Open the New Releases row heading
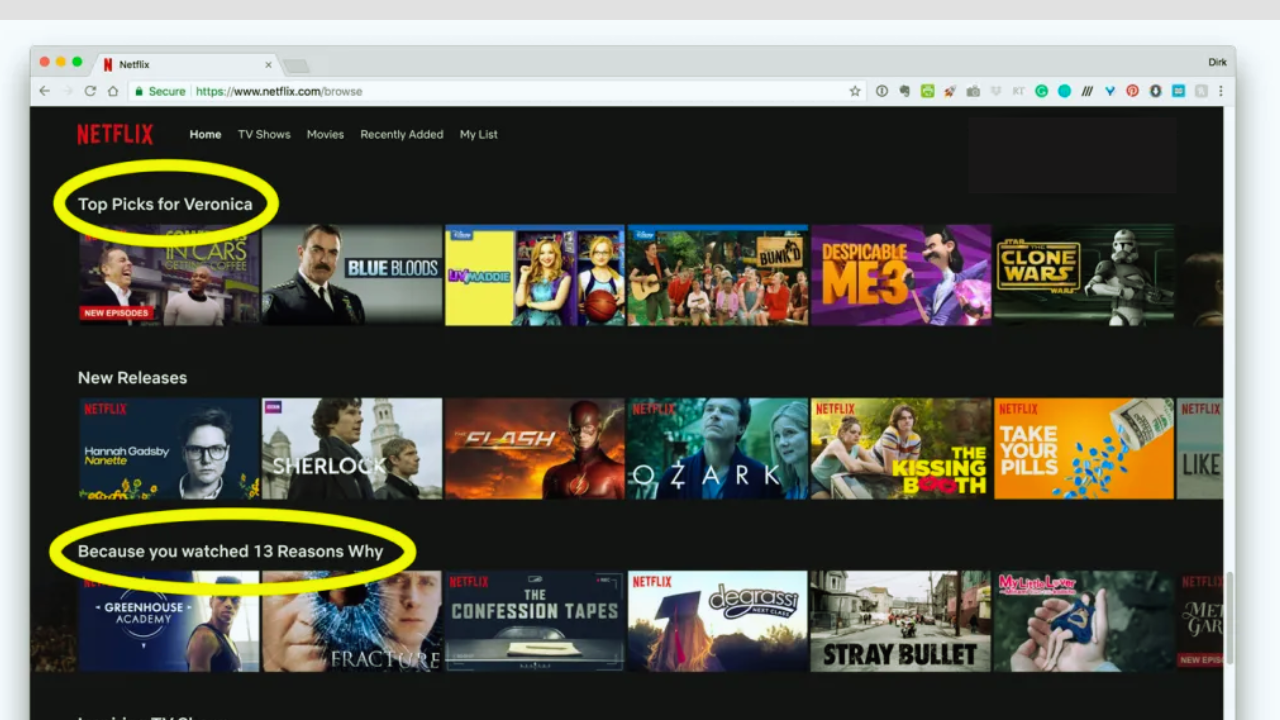 132,378
